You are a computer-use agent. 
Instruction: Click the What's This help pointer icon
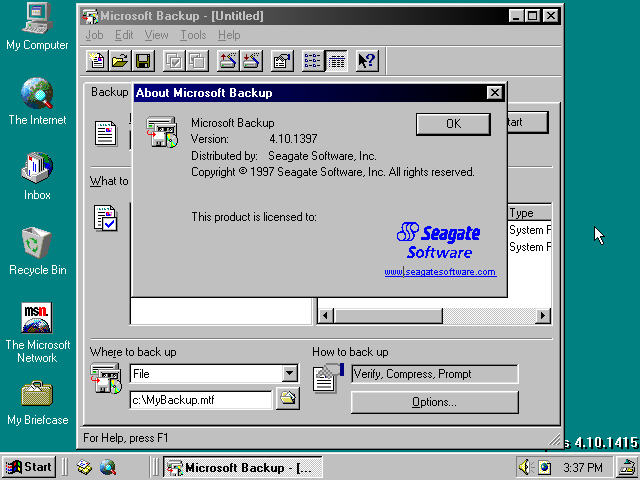[x=367, y=61]
